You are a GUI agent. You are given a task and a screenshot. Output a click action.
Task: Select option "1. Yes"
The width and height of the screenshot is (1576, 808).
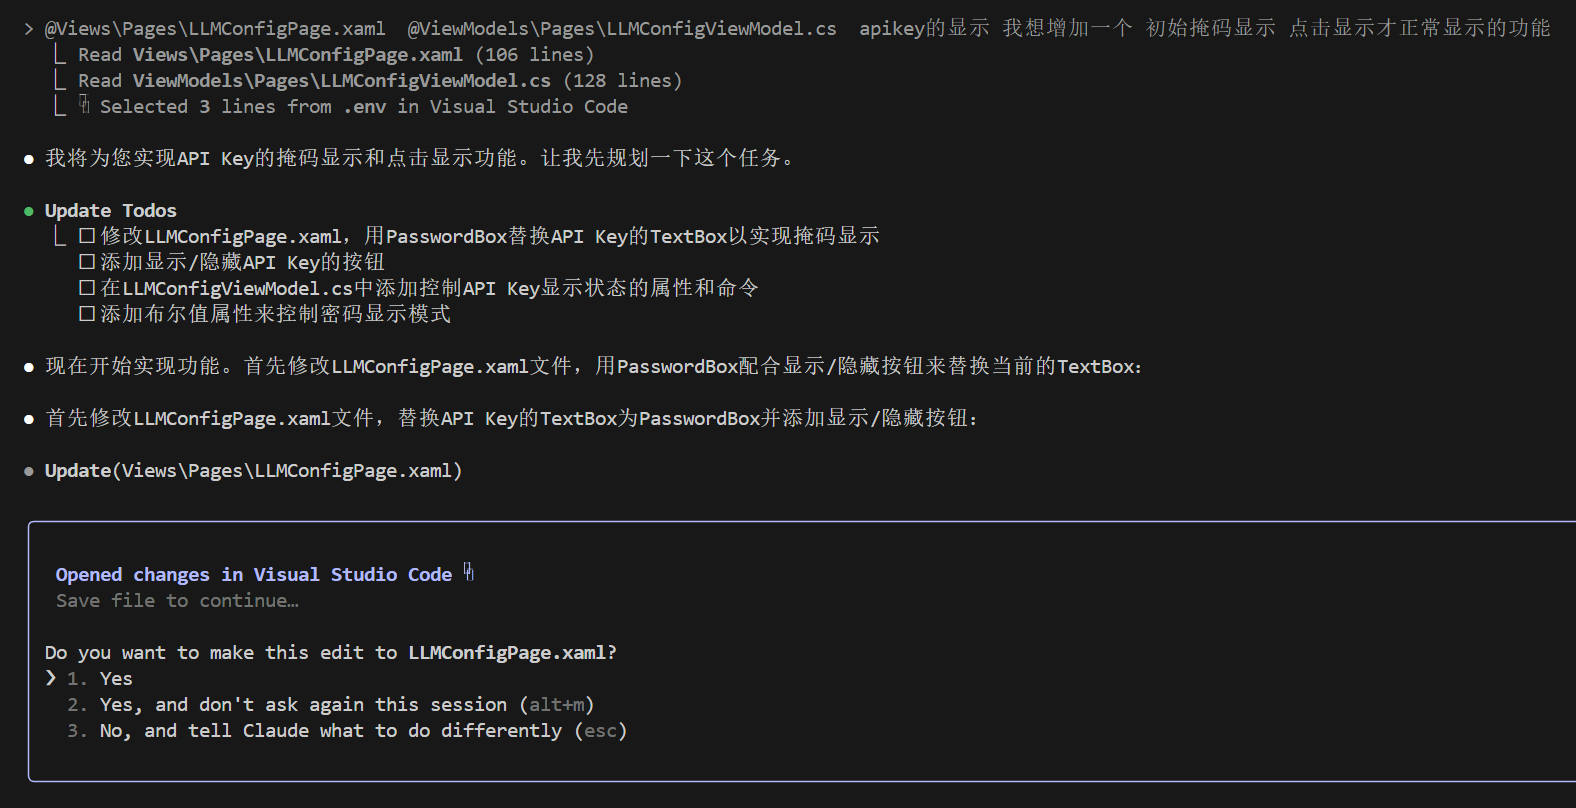(x=115, y=678)
